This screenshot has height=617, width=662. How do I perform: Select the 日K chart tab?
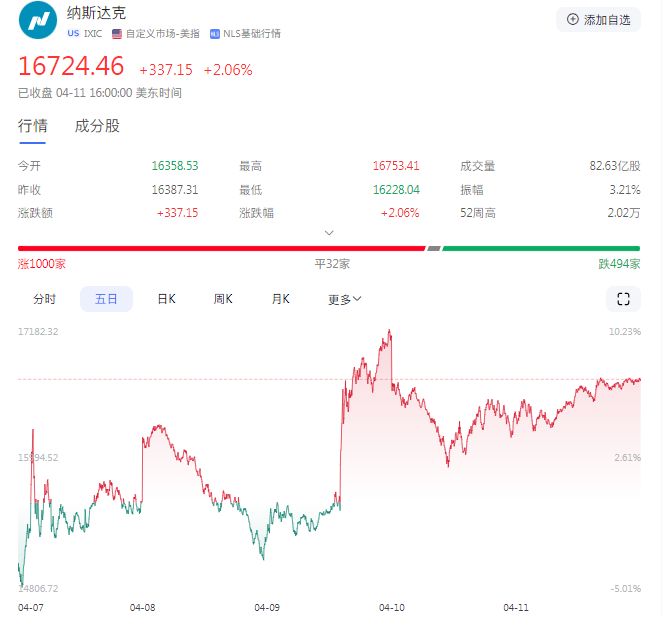click(x=166, y=299)
